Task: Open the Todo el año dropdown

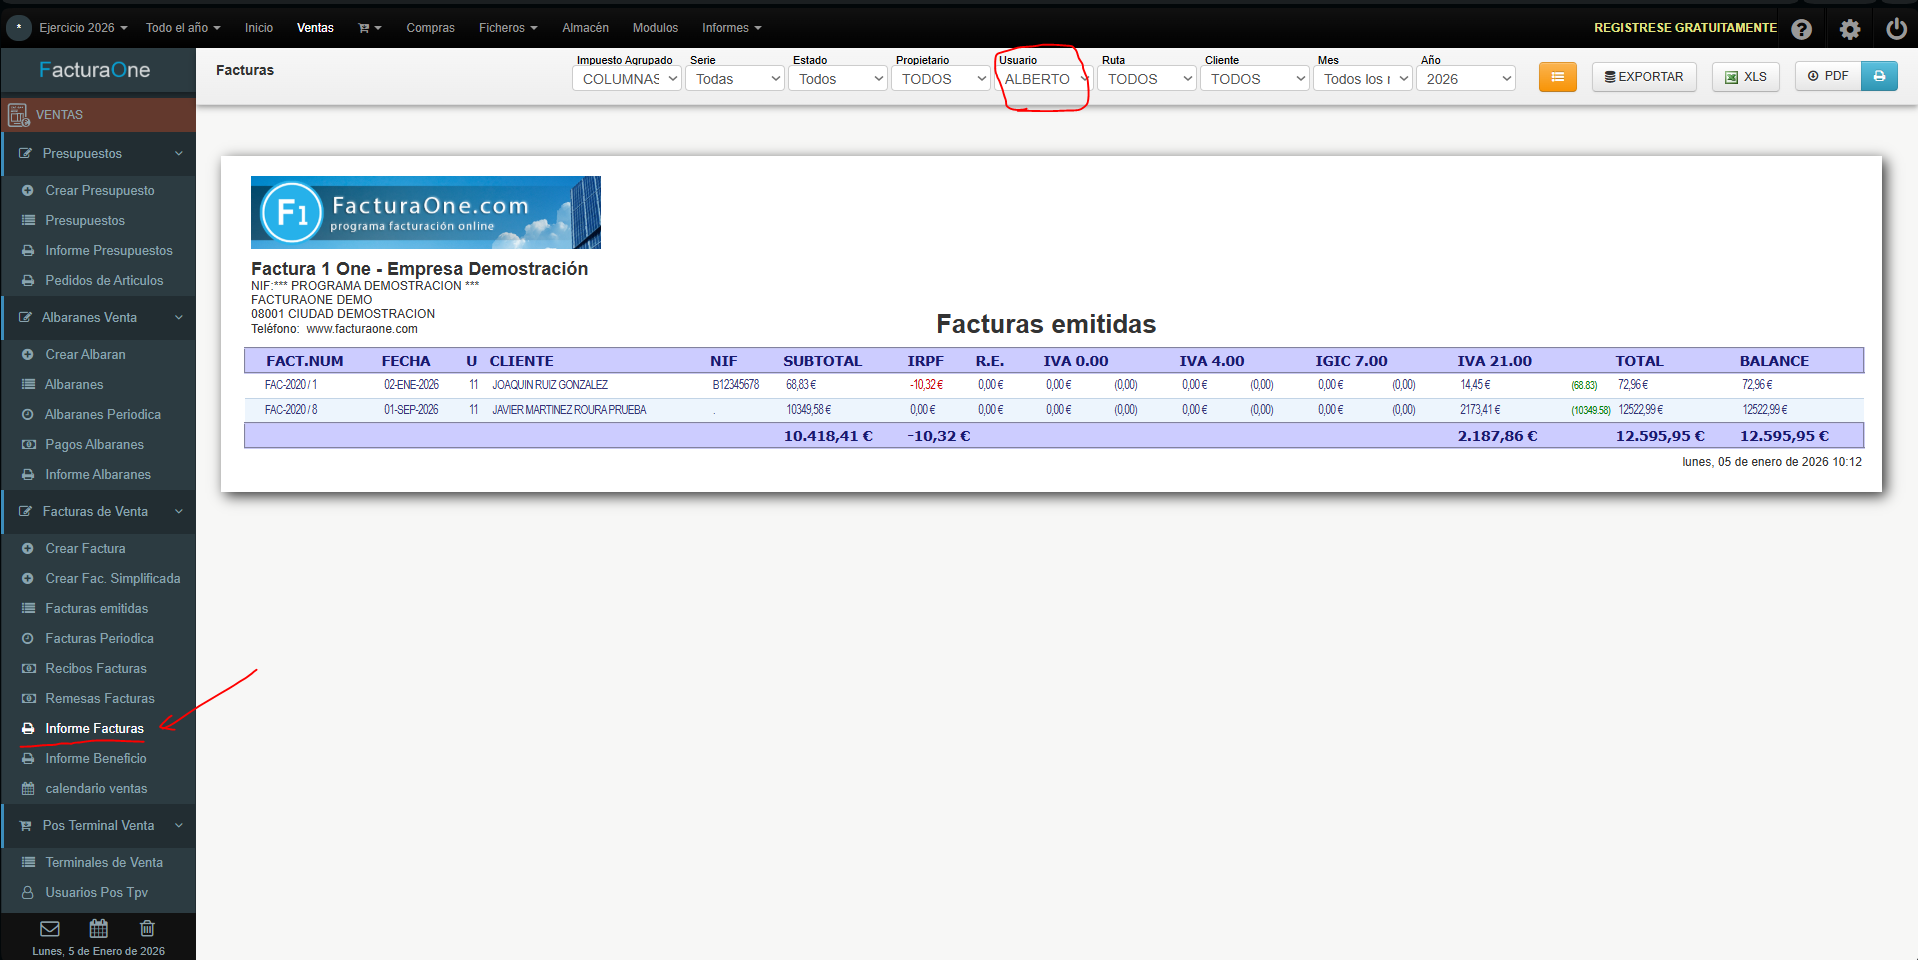Action: click(x=183, y=28)
